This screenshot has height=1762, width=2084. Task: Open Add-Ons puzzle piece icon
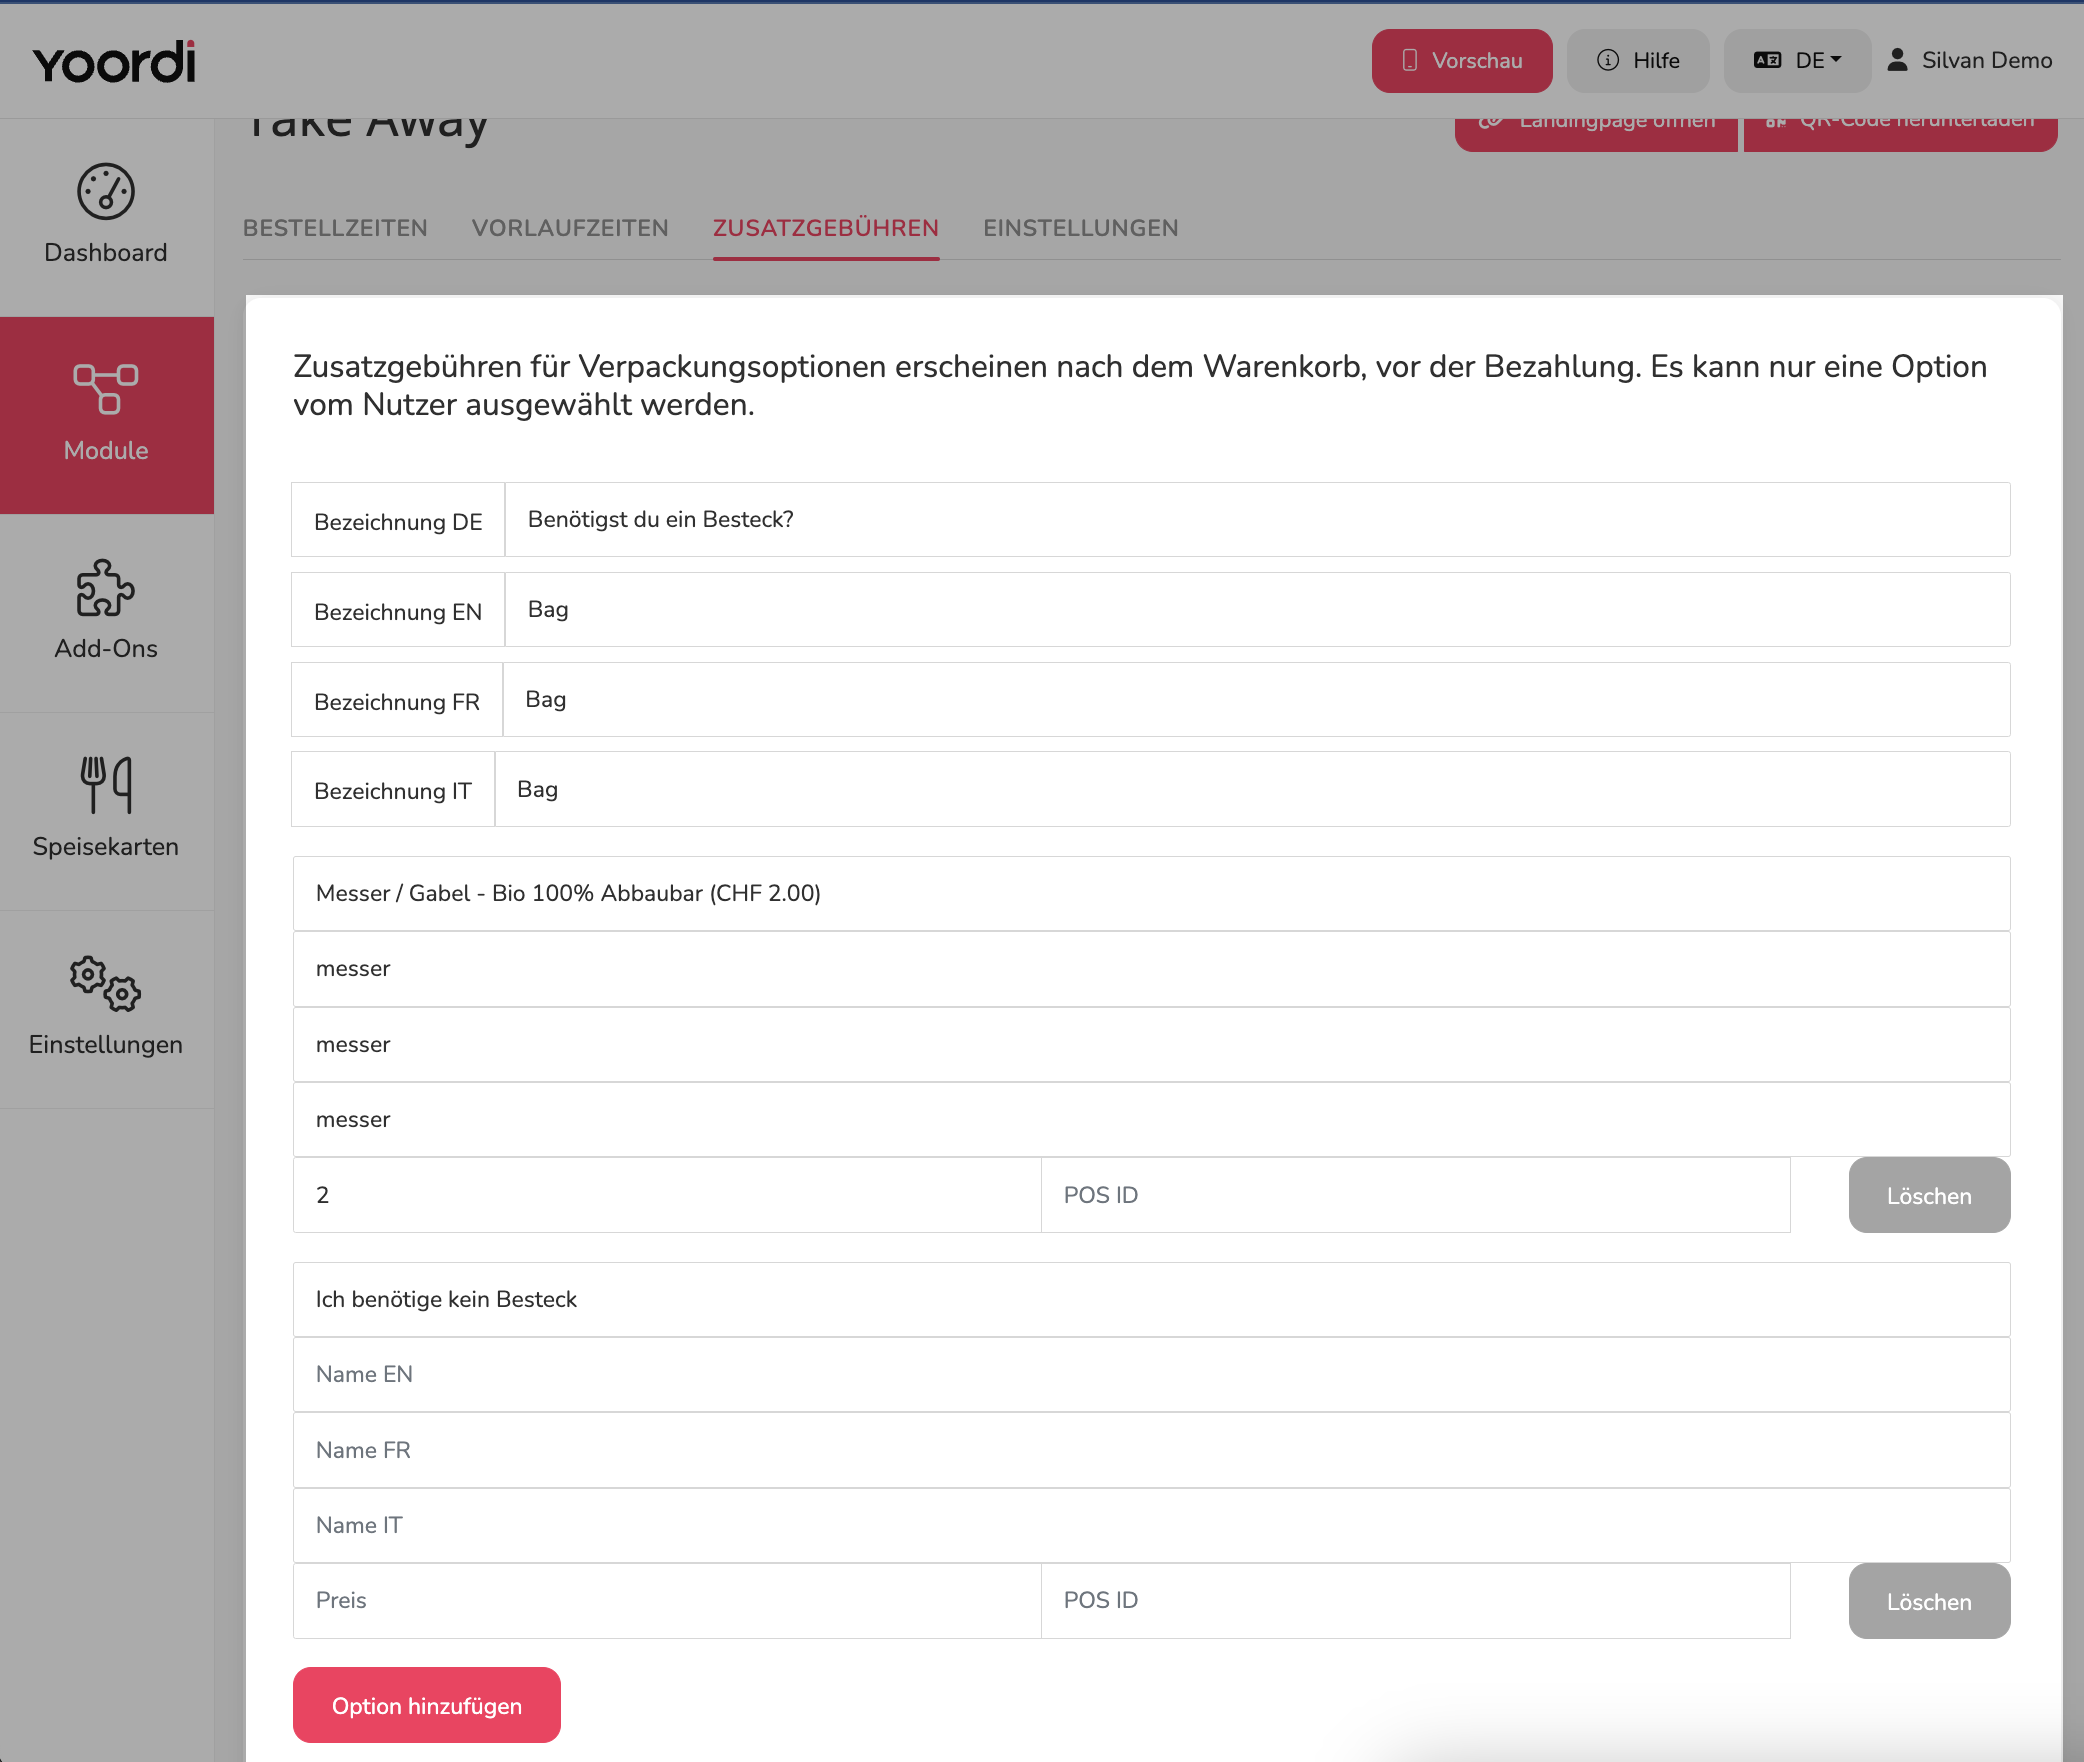(x=106, y=587)
